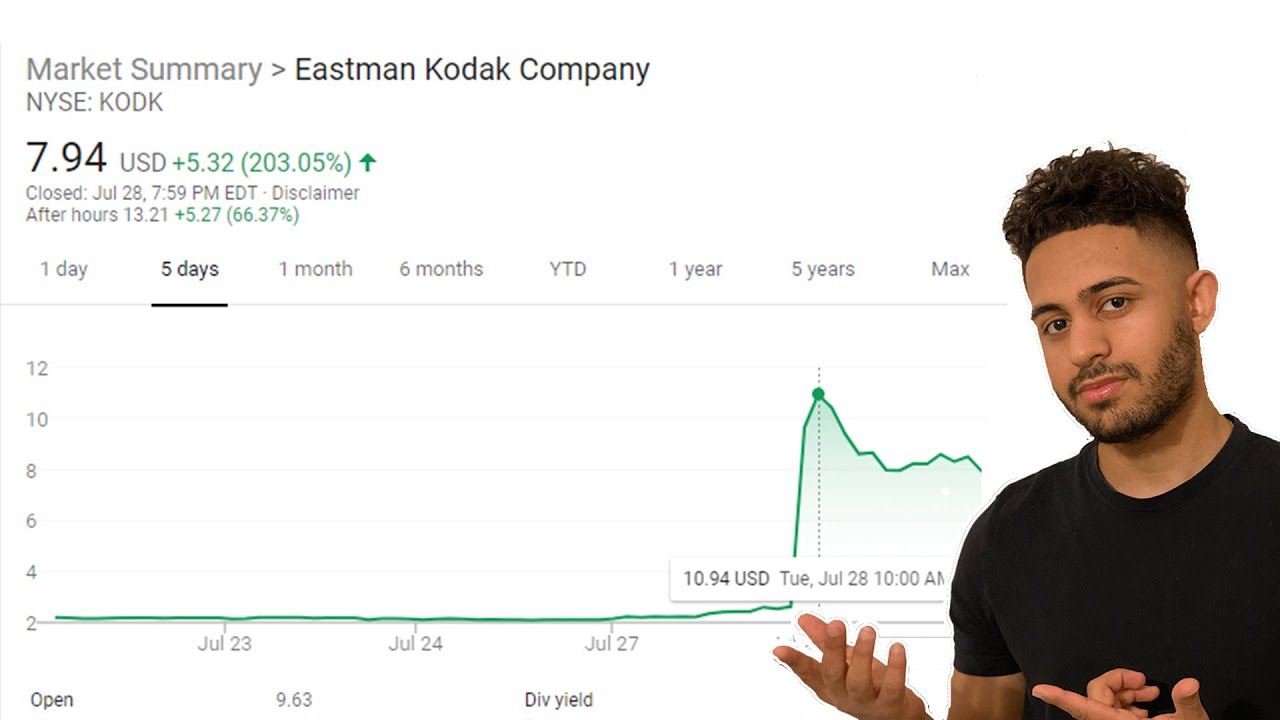Viewport: 1280px width, 720px height.
Task: Show the 1 month chart range
Action: (x=315, y=269)
